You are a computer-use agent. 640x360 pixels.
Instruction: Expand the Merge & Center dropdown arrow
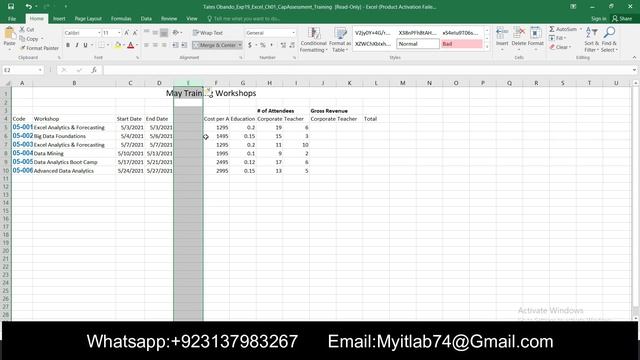(x=240, y=45)
